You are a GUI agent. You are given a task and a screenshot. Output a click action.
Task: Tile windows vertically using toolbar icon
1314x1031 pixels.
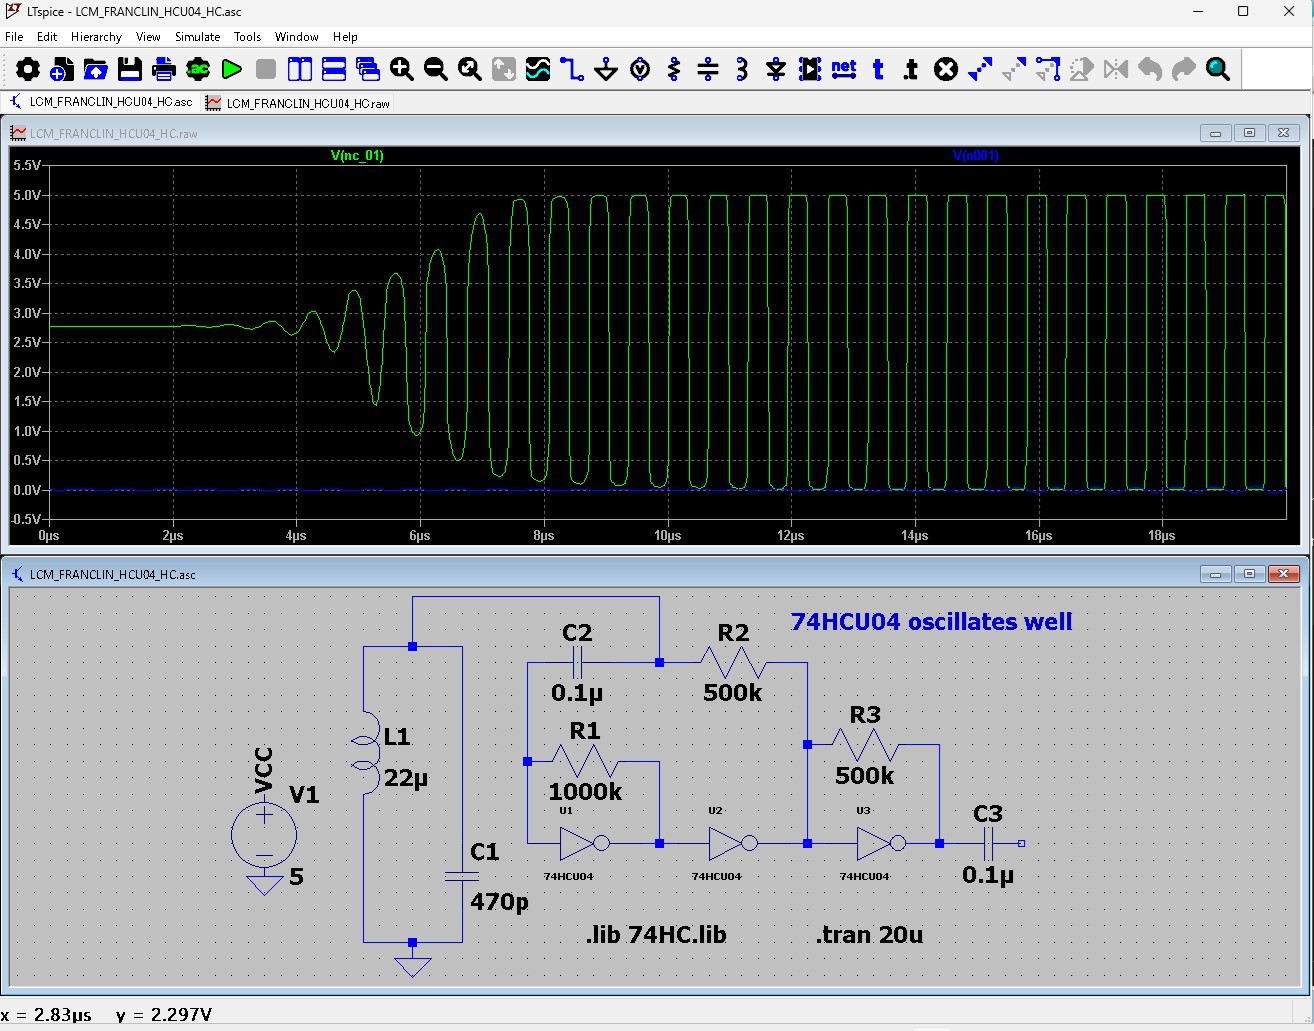click(300, 69)
